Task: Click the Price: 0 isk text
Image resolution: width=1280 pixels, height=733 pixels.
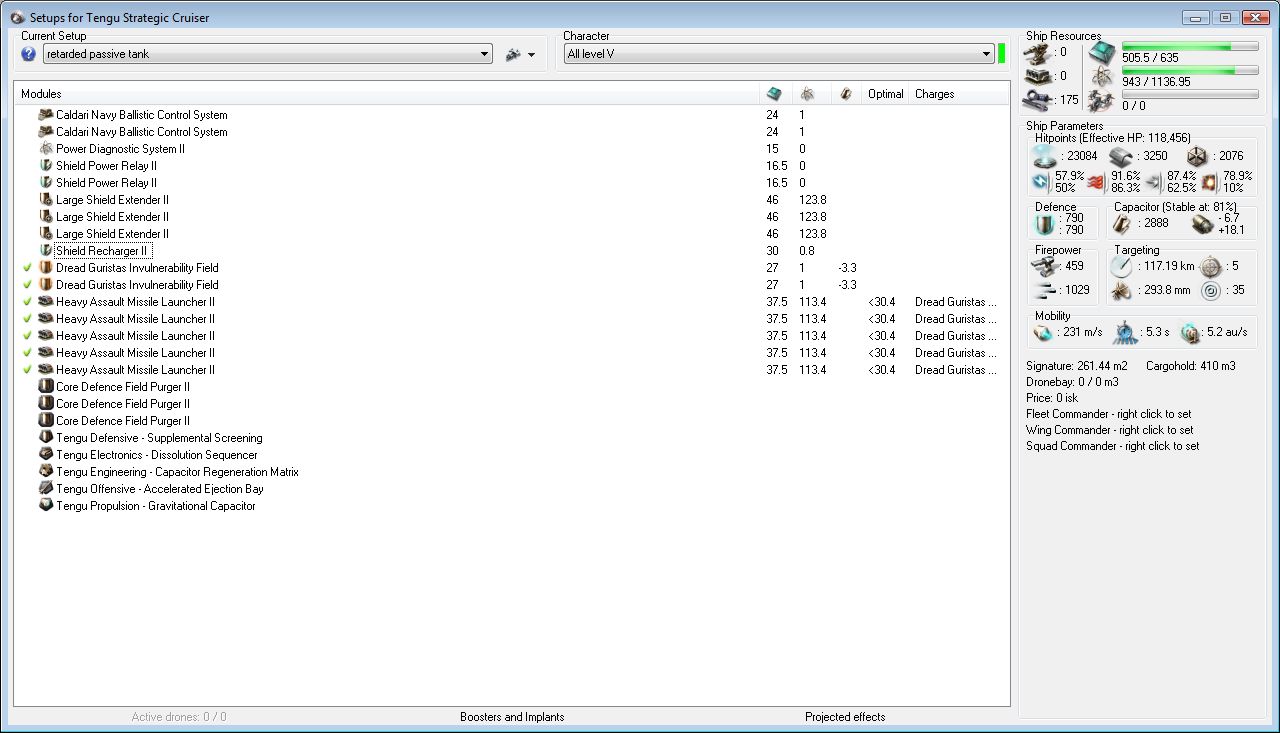Action: tap(1054, 398)
